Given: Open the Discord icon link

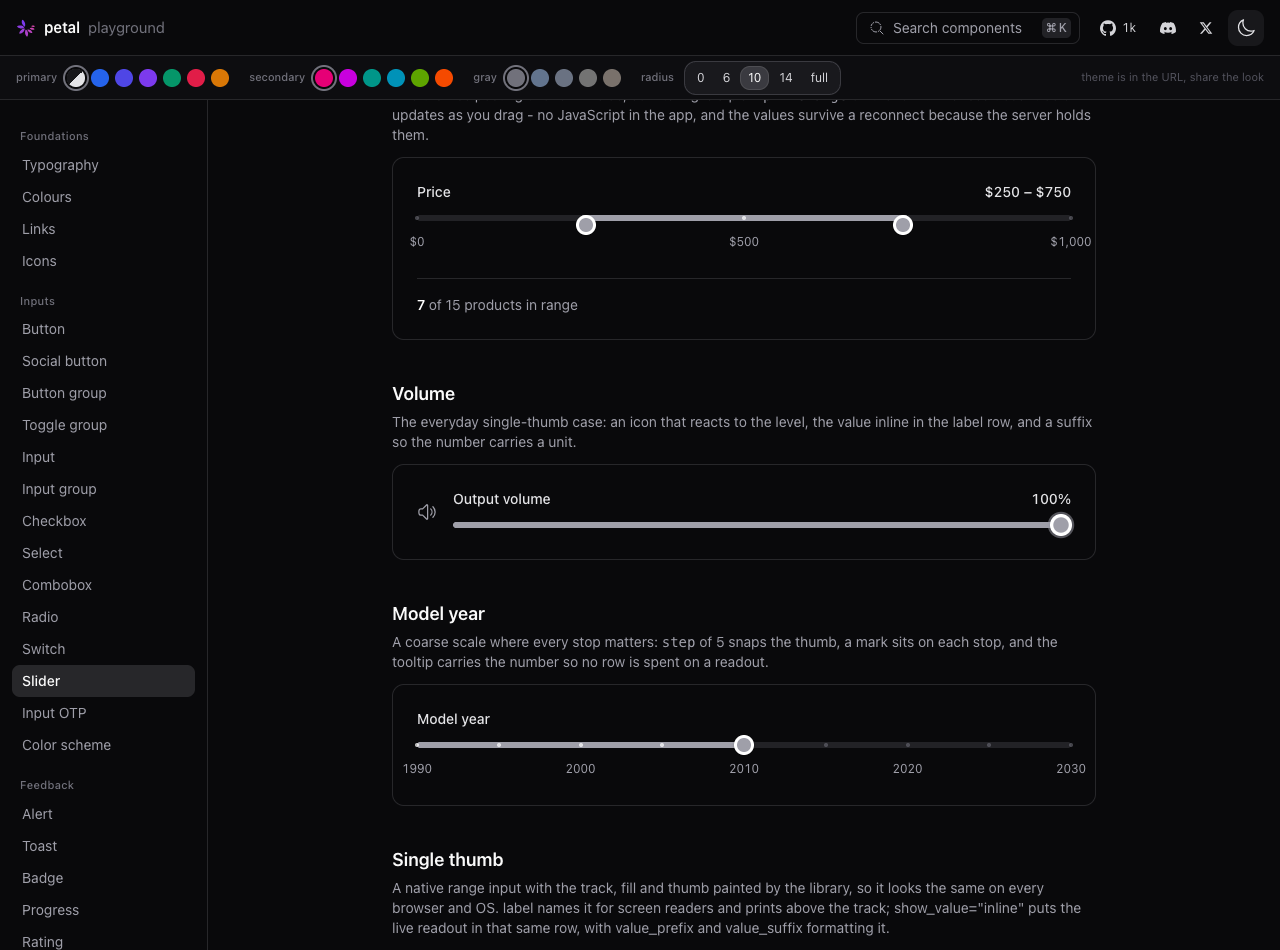Looking at the screenshot, I should (x=1168, y=28).
